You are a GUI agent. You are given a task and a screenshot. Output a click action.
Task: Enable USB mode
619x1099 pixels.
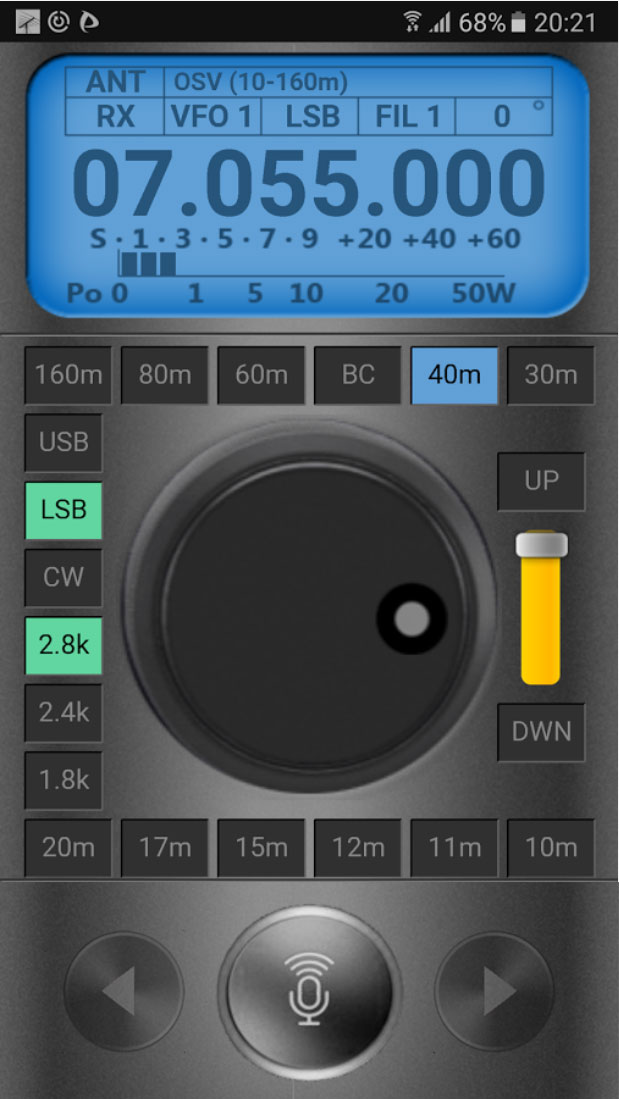64,442
